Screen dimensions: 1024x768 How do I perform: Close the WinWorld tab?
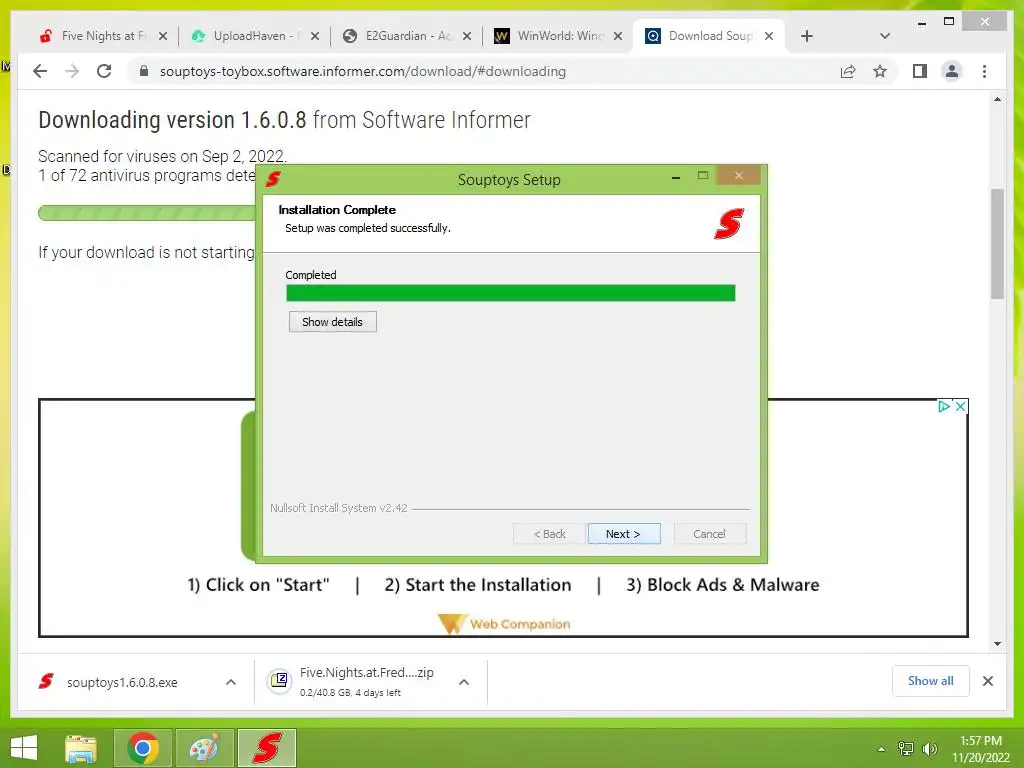618,36
